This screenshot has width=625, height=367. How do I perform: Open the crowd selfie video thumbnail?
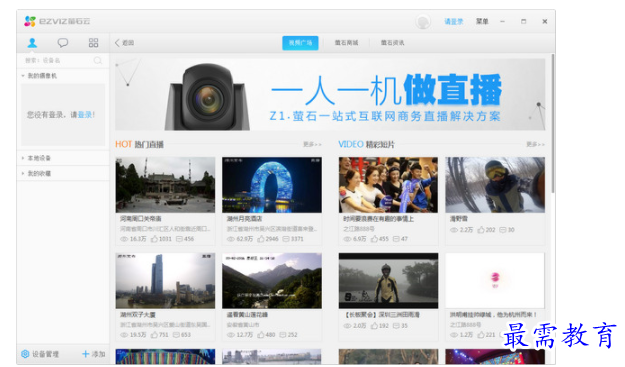click(388, 185)
